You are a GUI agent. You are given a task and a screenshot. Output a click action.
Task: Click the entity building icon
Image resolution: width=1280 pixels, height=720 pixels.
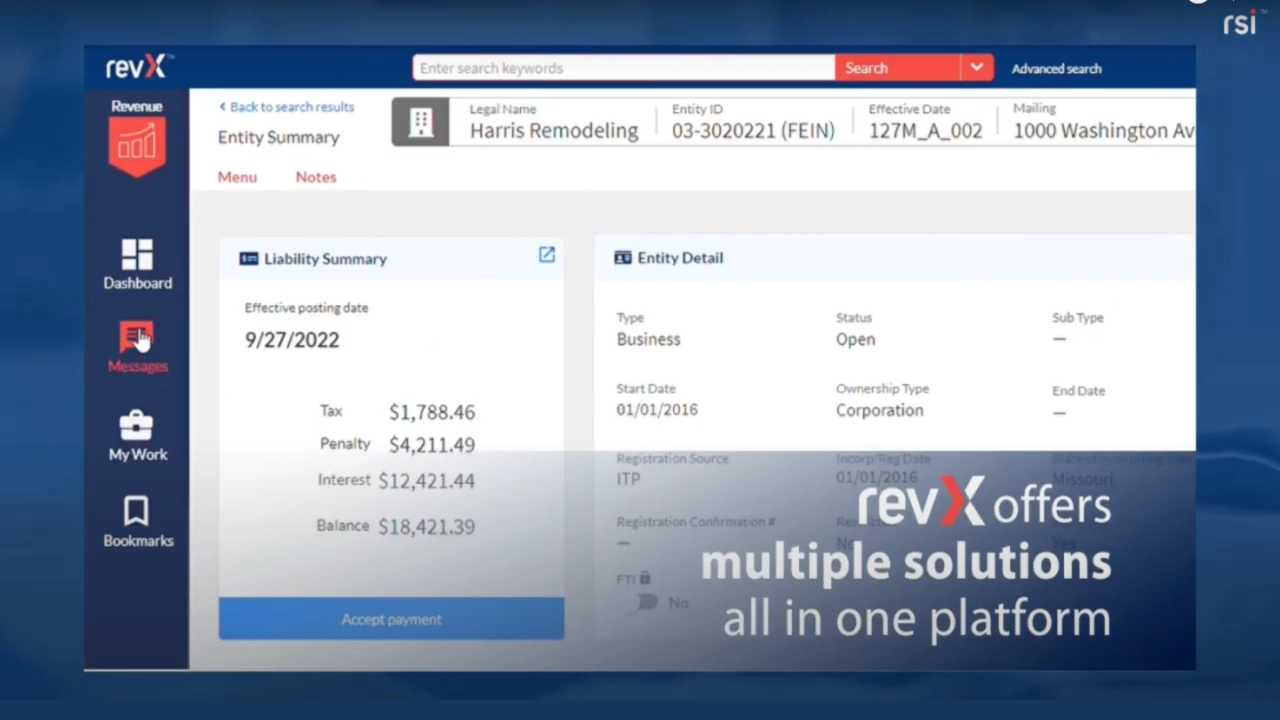[x=420, y=122]
